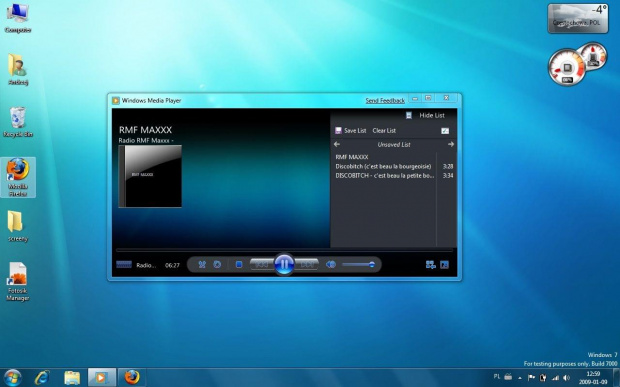Open the screeny folder on desktop
This screenshot has width=620, height=387.
point(18,226)
